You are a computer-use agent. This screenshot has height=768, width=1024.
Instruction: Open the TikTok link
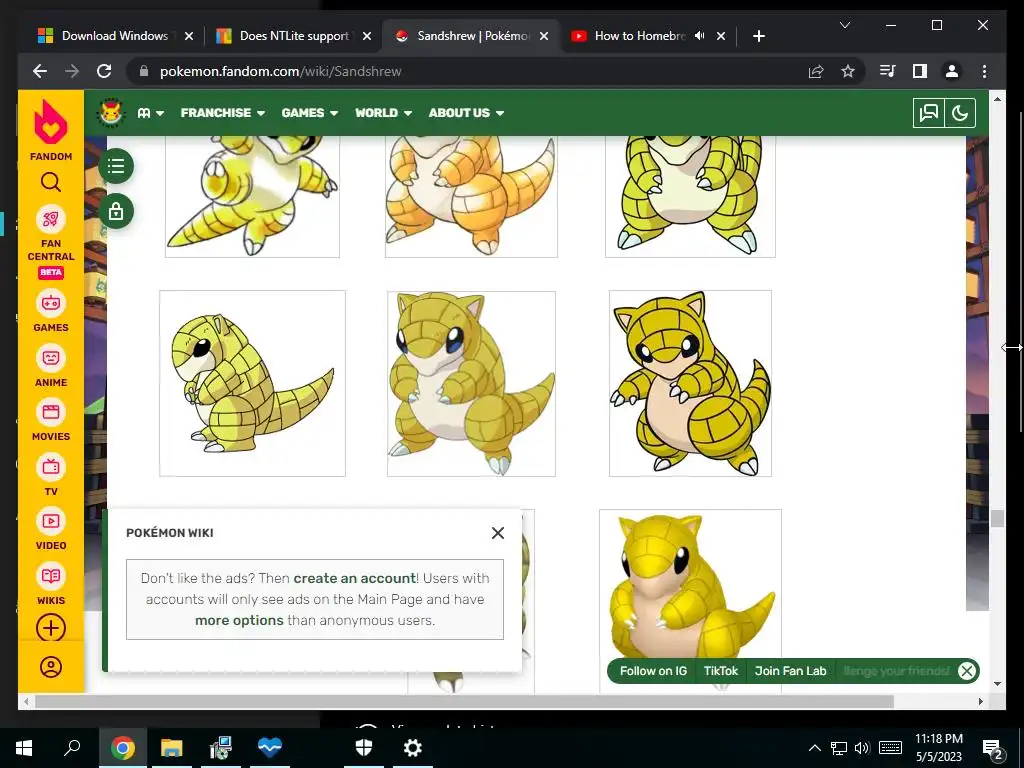point(721,671)
